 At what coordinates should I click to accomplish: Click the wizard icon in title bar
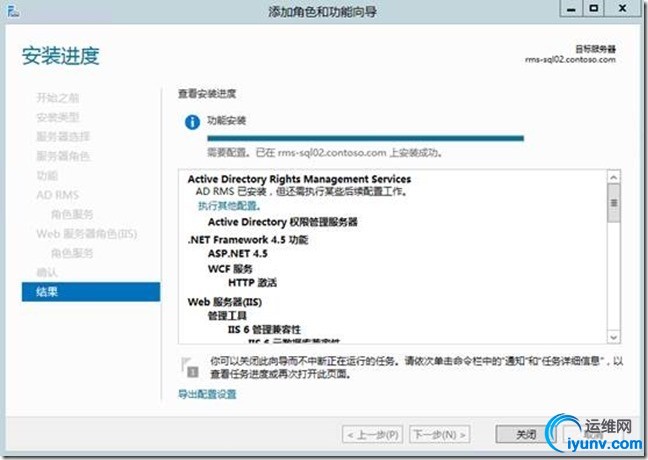(x=13, y=11)
